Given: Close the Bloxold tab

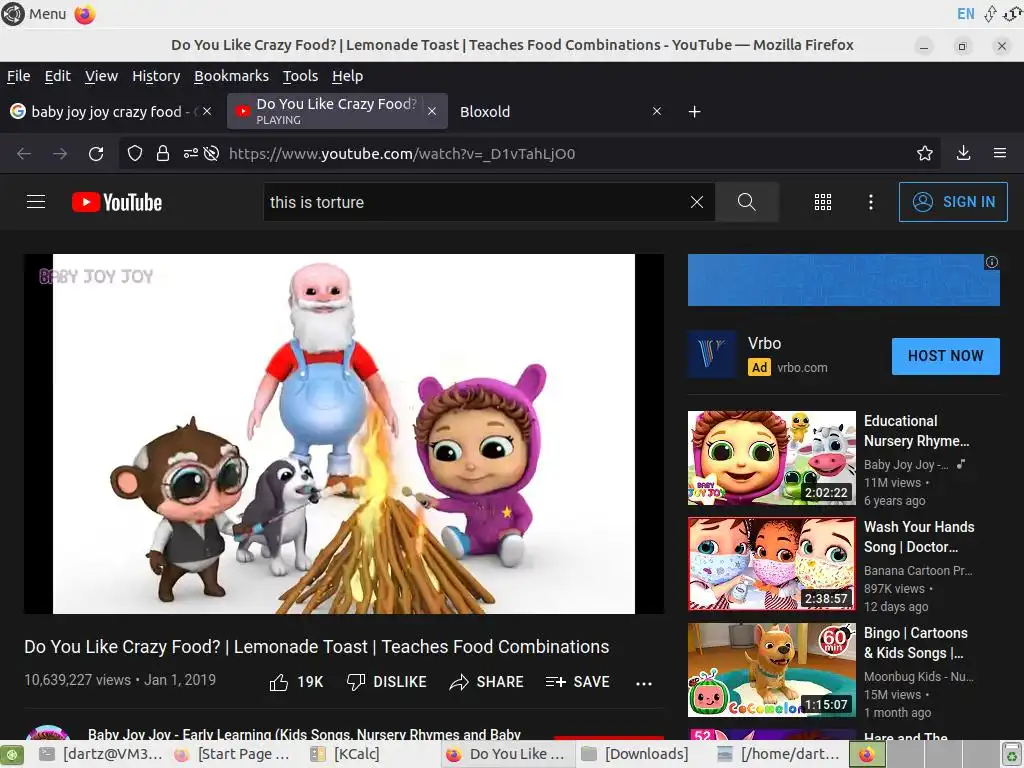Looking at the screenshot, I should coord(657,112).
